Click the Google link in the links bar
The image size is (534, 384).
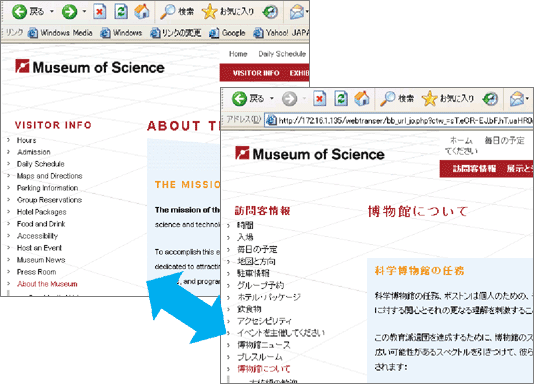tap(234, 33)
